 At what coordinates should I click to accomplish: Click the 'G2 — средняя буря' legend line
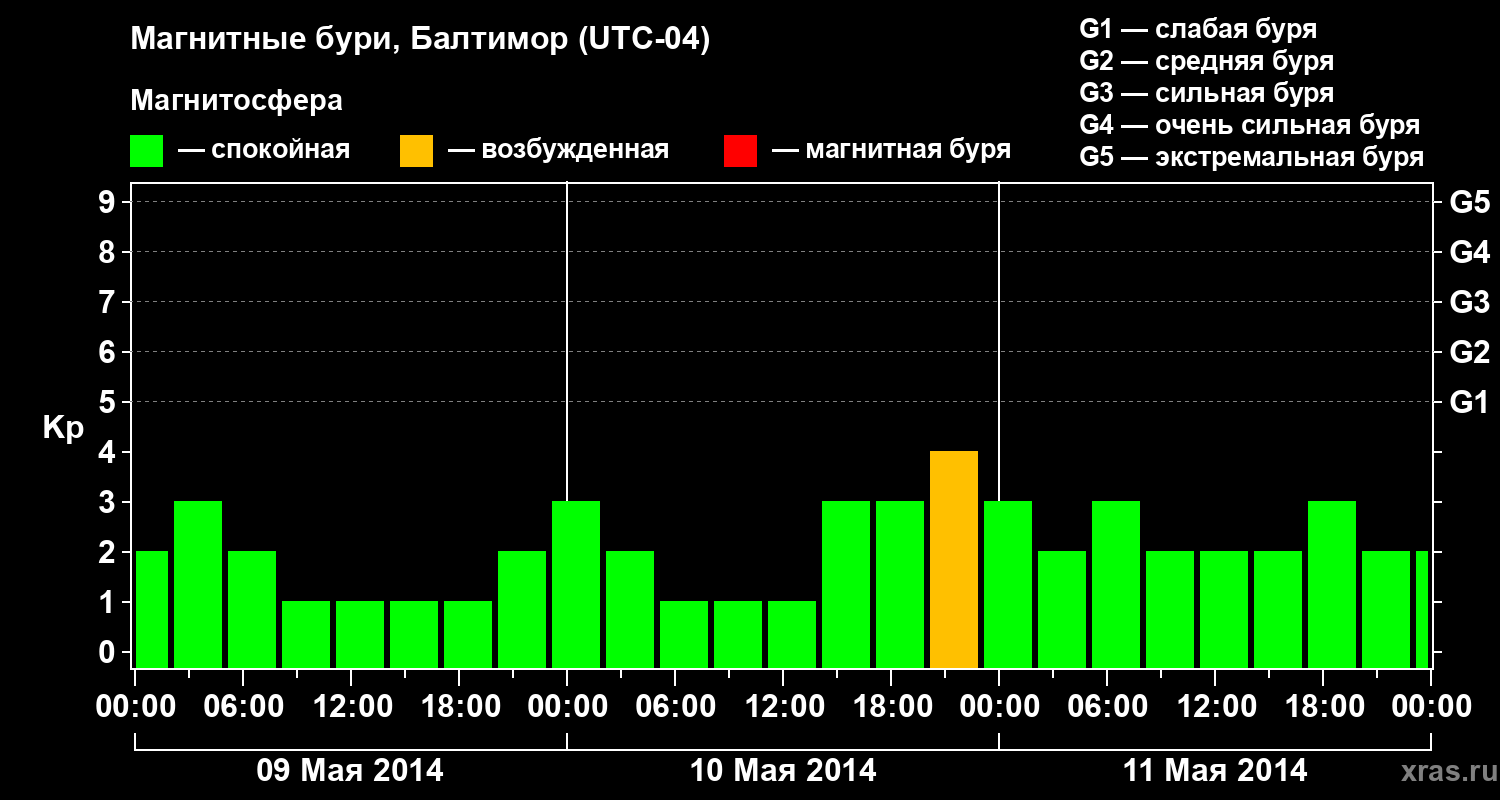[x=1207, y=61]
